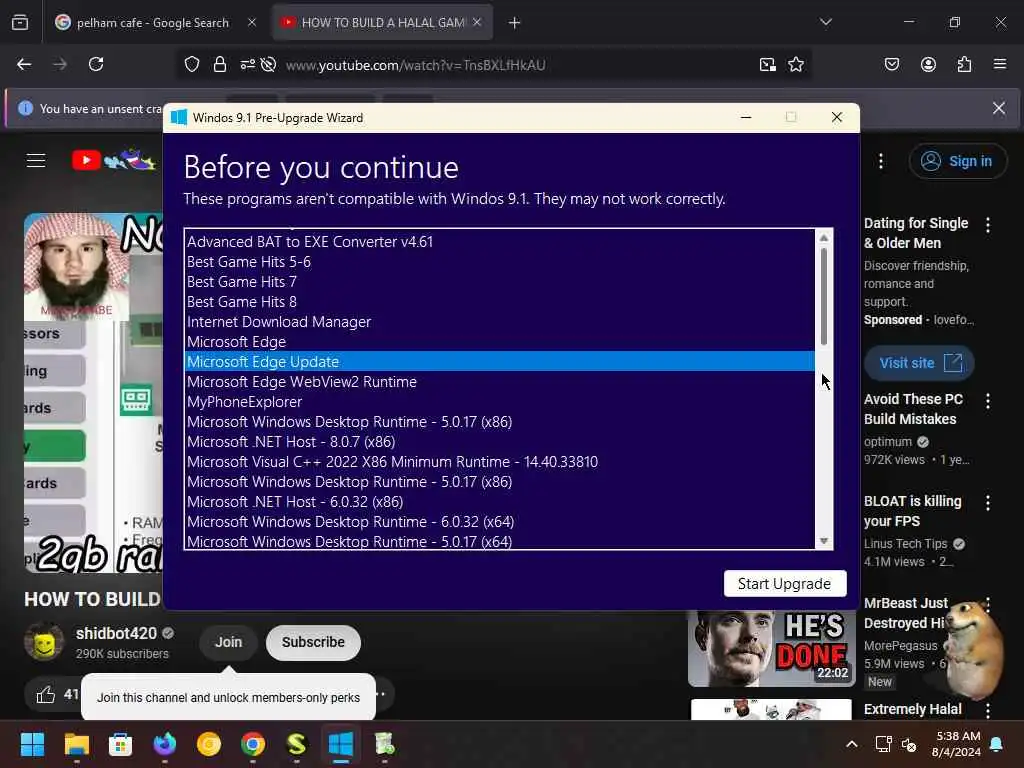Select highlighted Microsoft Edge Update row
The height and width of the screenshot is (768, 1024).
[500, 362]
